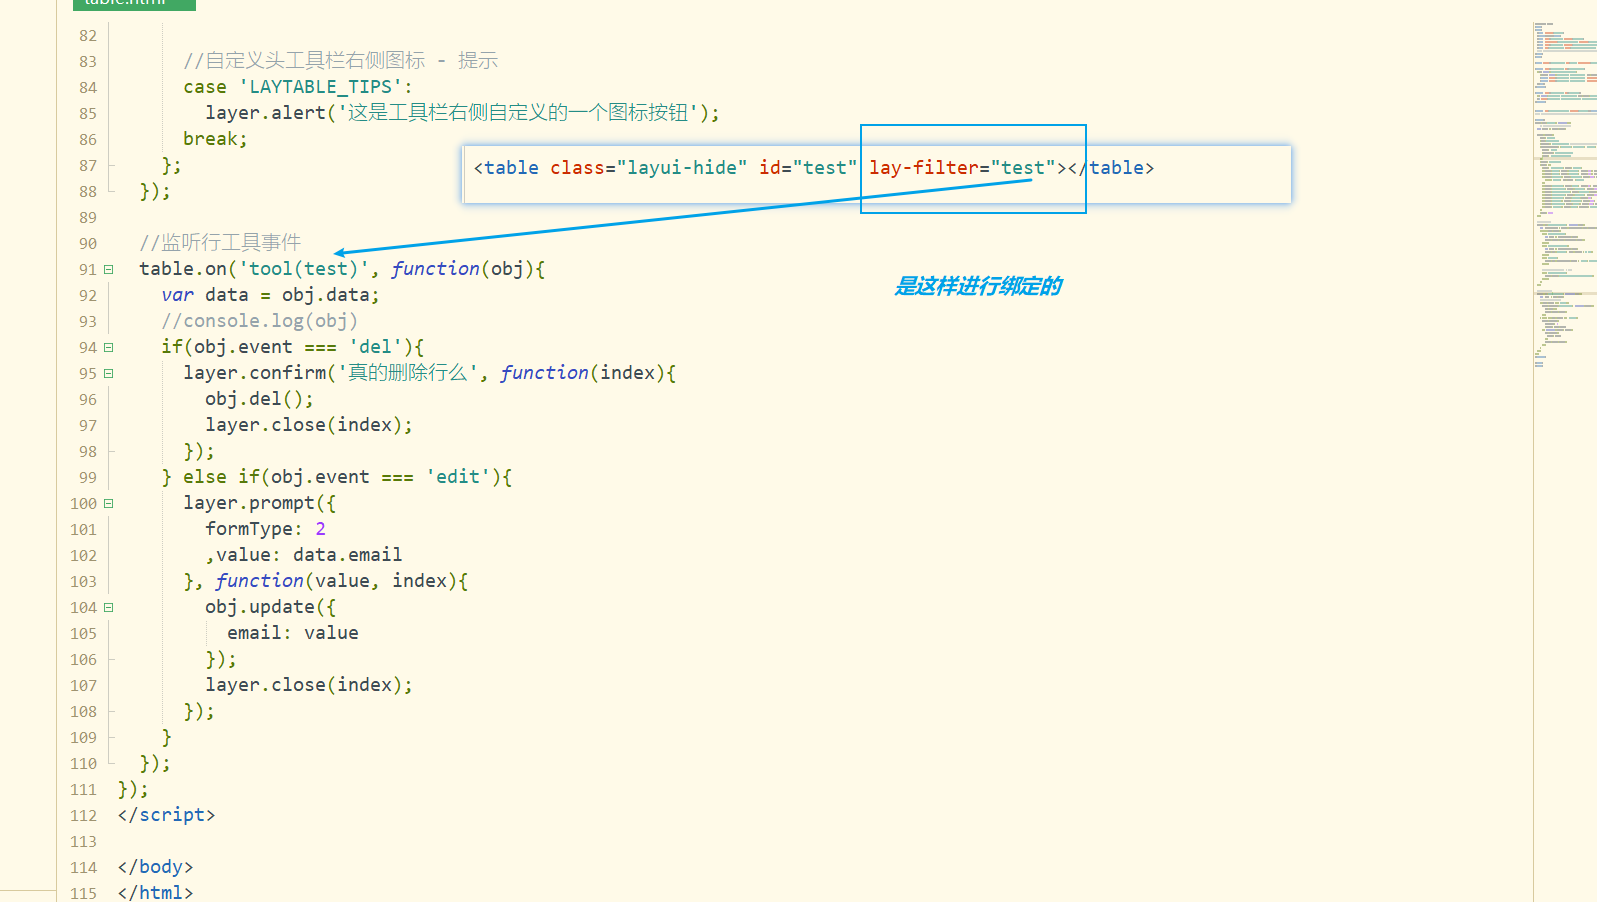Collapse the fold marker at line 91

pyautogui.click(x=109, y=269)
